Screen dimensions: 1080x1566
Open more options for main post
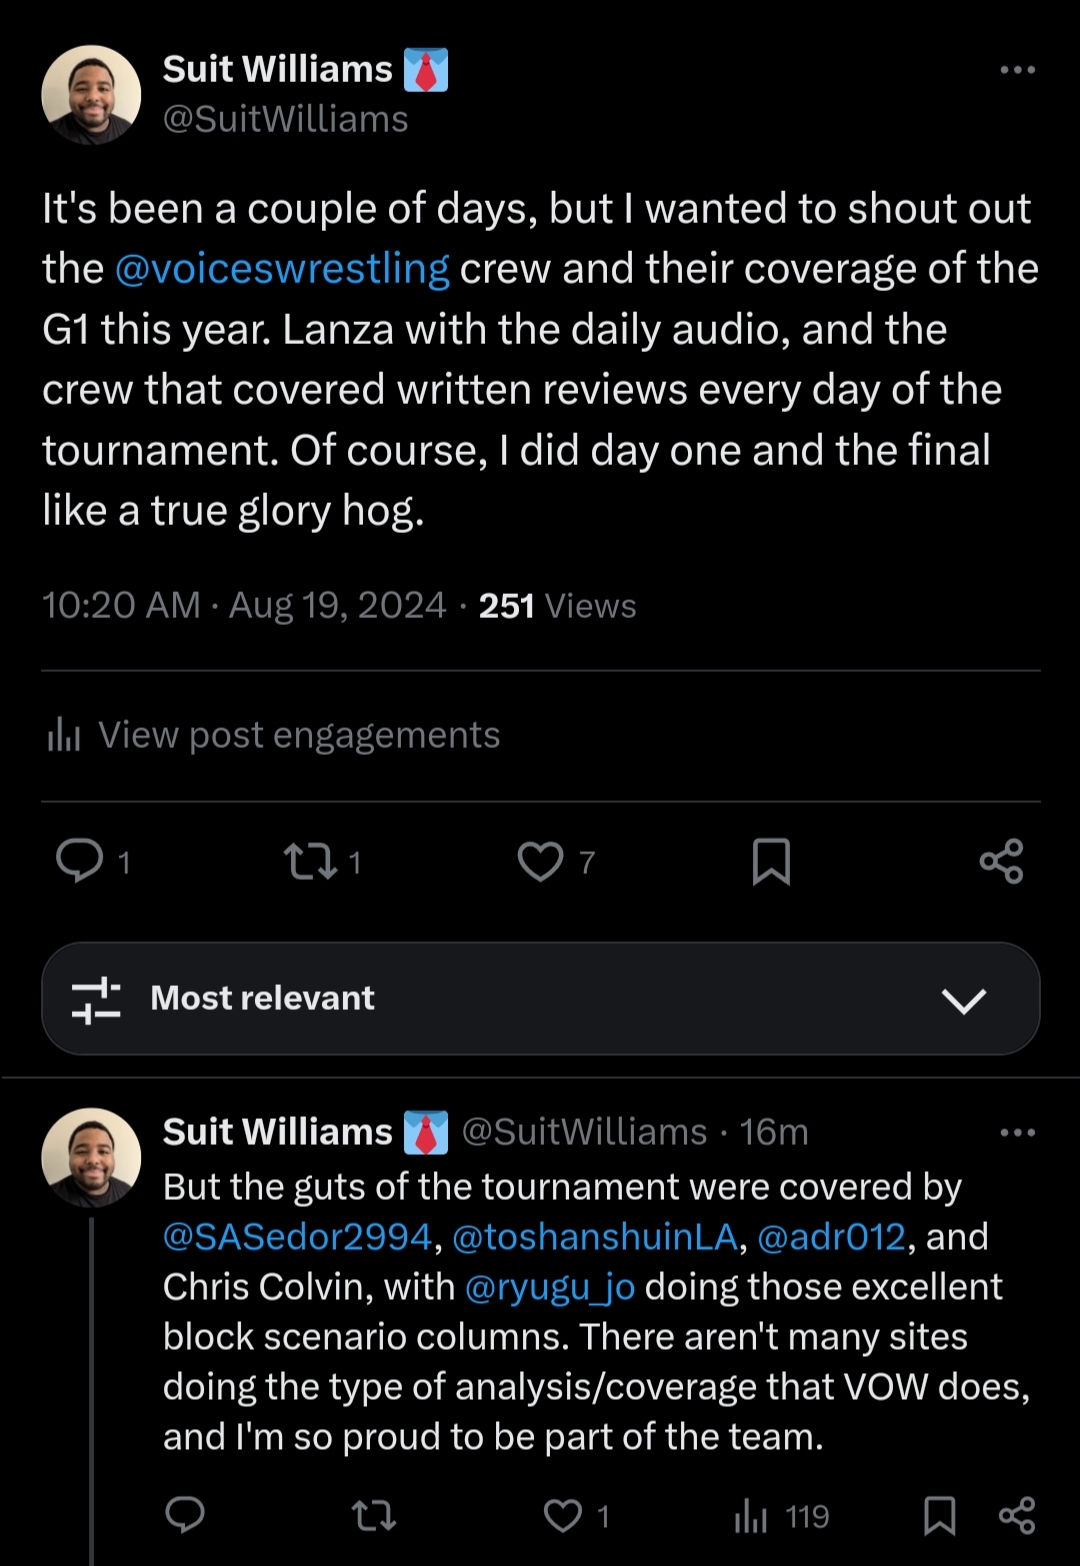pyautogui.click(x=1017, y=70)
